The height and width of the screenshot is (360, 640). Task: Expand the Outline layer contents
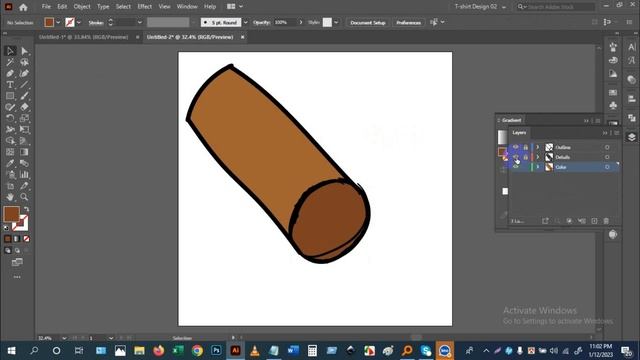tap(538, 147)
